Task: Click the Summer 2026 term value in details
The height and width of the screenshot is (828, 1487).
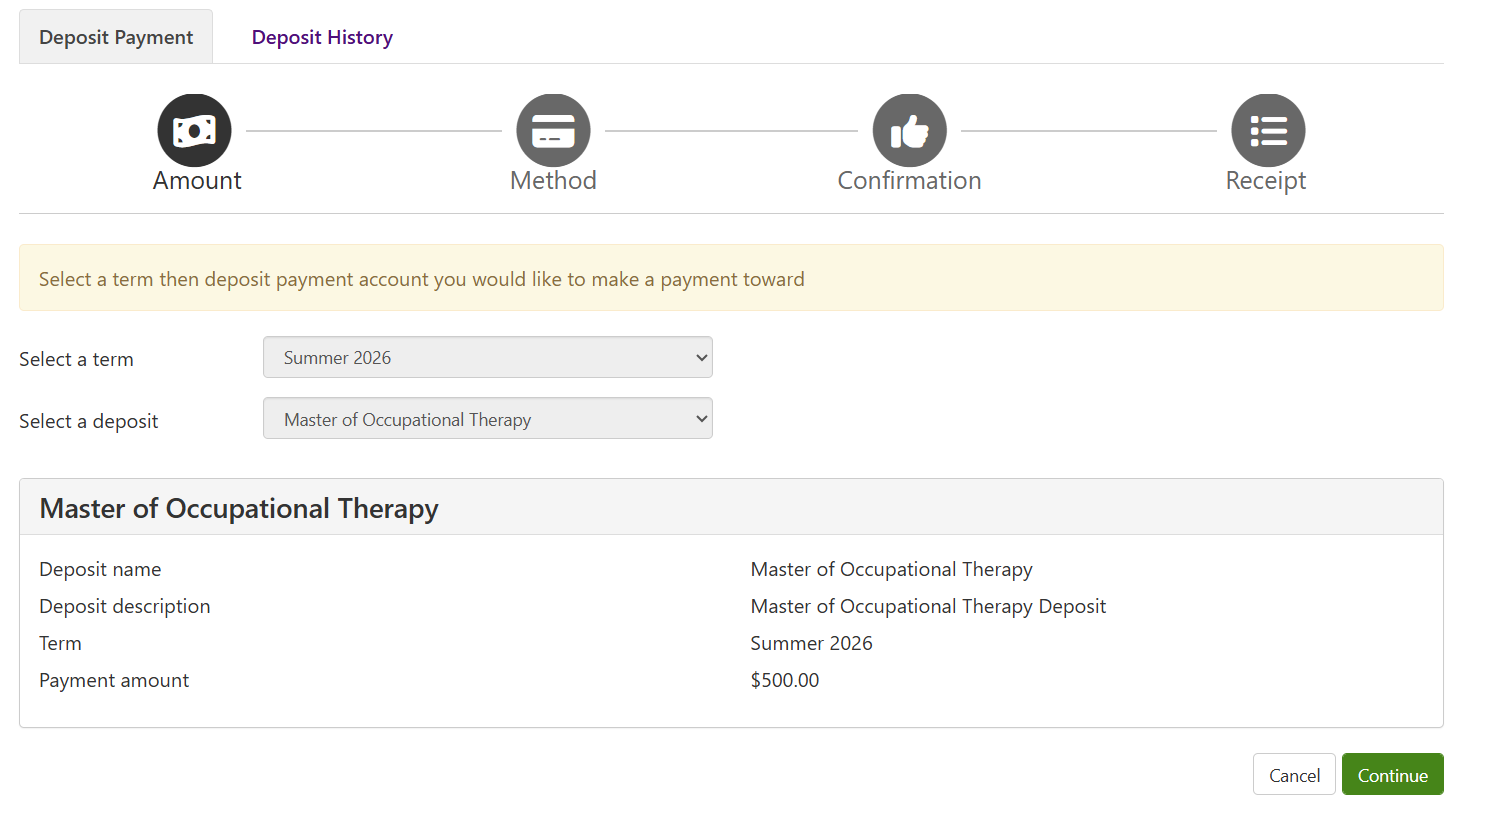Action: click(x=811, y=644)
